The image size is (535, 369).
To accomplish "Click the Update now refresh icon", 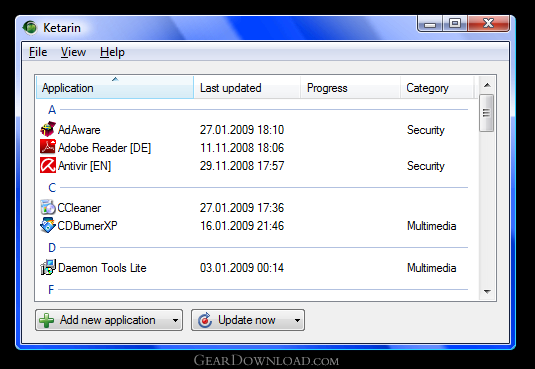I will pos(205,320).
